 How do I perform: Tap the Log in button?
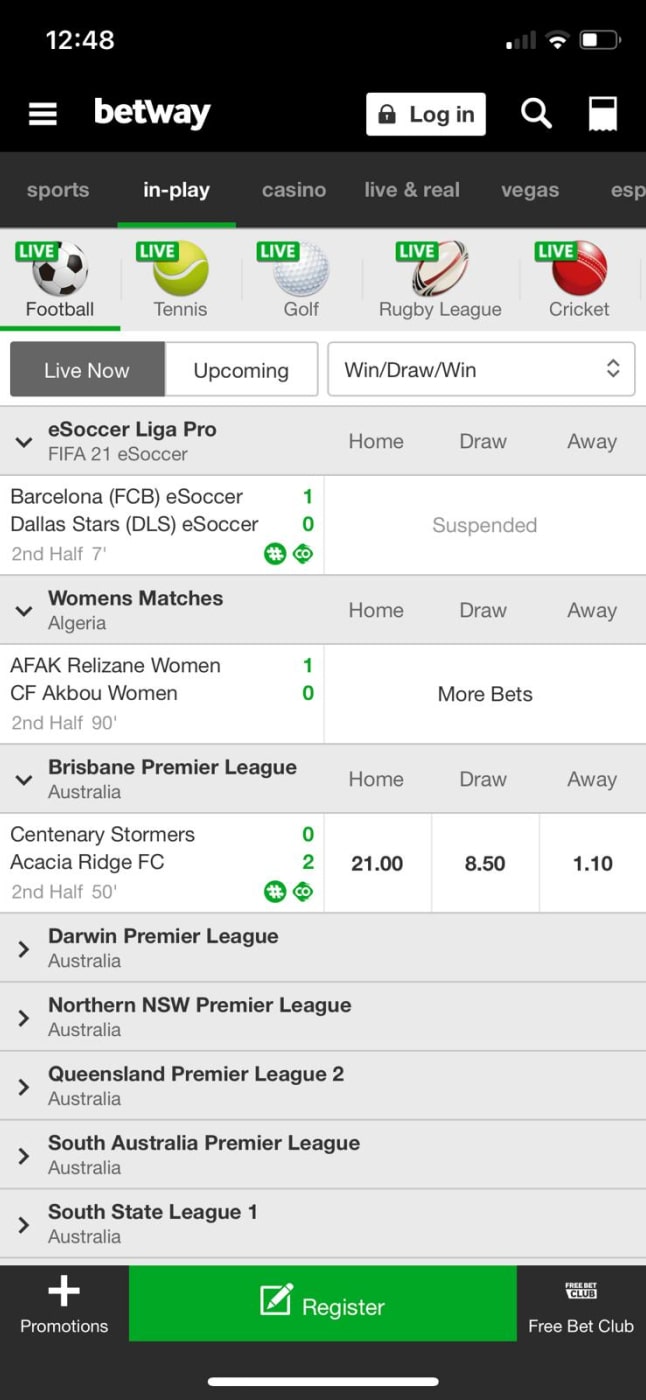point(426,114)
